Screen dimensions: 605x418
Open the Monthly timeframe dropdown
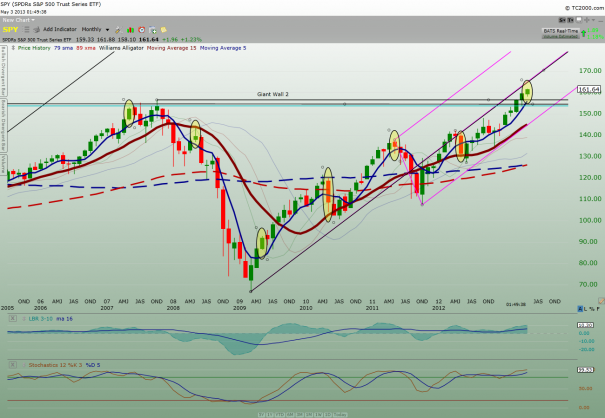click(95, 29)
